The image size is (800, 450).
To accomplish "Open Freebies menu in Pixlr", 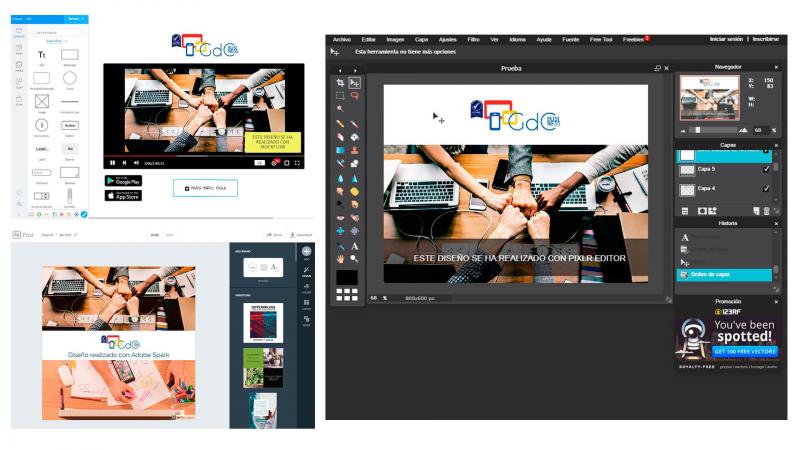I will click(x=633, y=39).
